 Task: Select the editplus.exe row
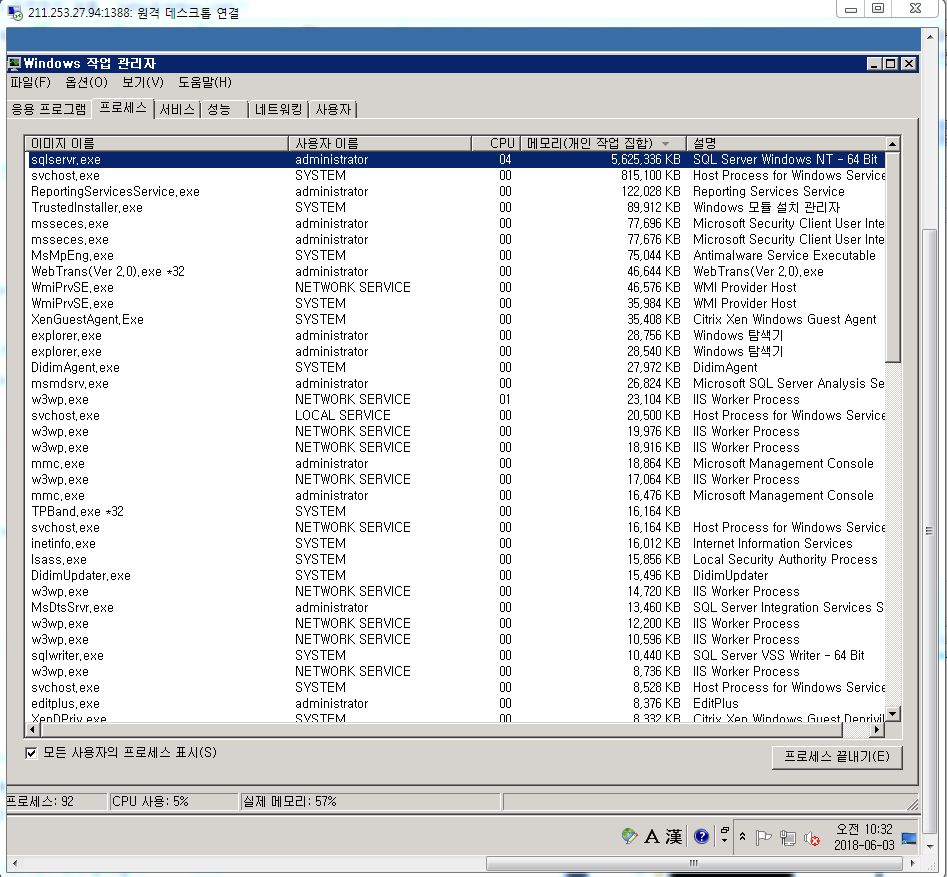tap(457, 704)
